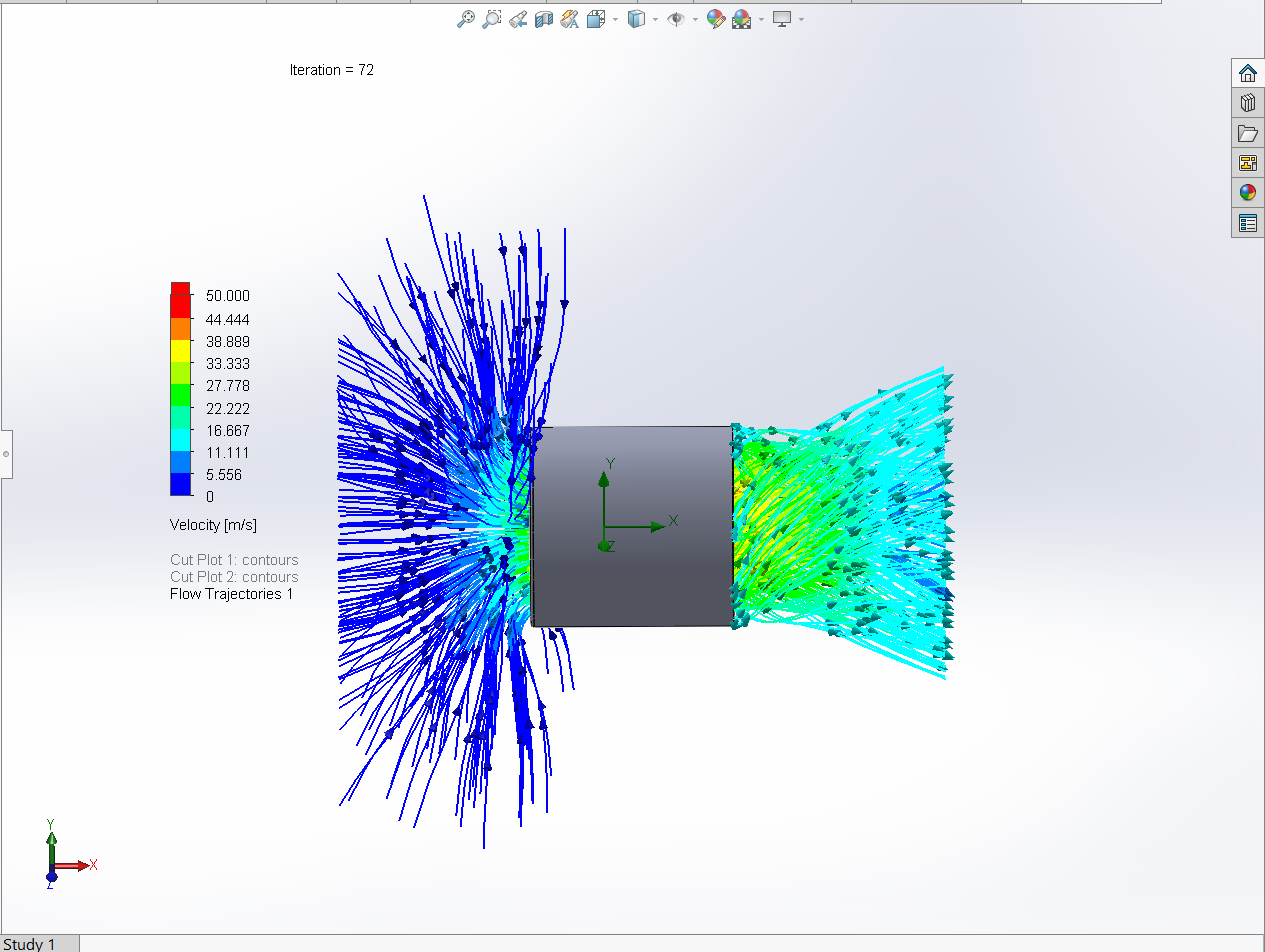Open the Hide/Show Items dropdown arrow
1265x952 pixels.
point(695,19)
